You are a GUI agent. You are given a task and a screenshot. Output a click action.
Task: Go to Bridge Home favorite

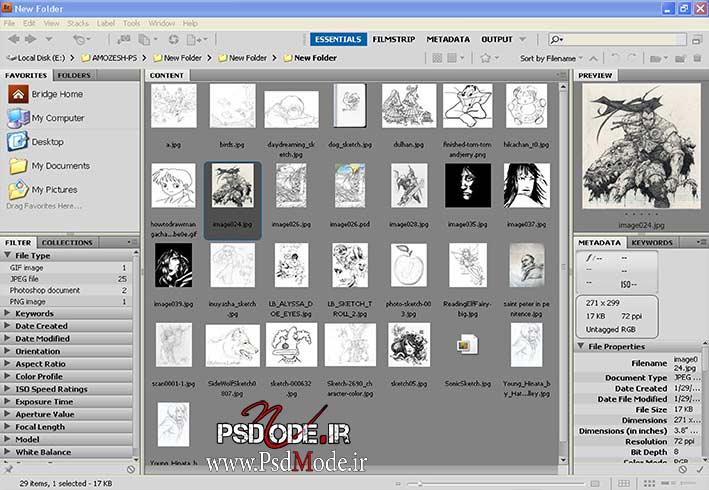point(46,94)
